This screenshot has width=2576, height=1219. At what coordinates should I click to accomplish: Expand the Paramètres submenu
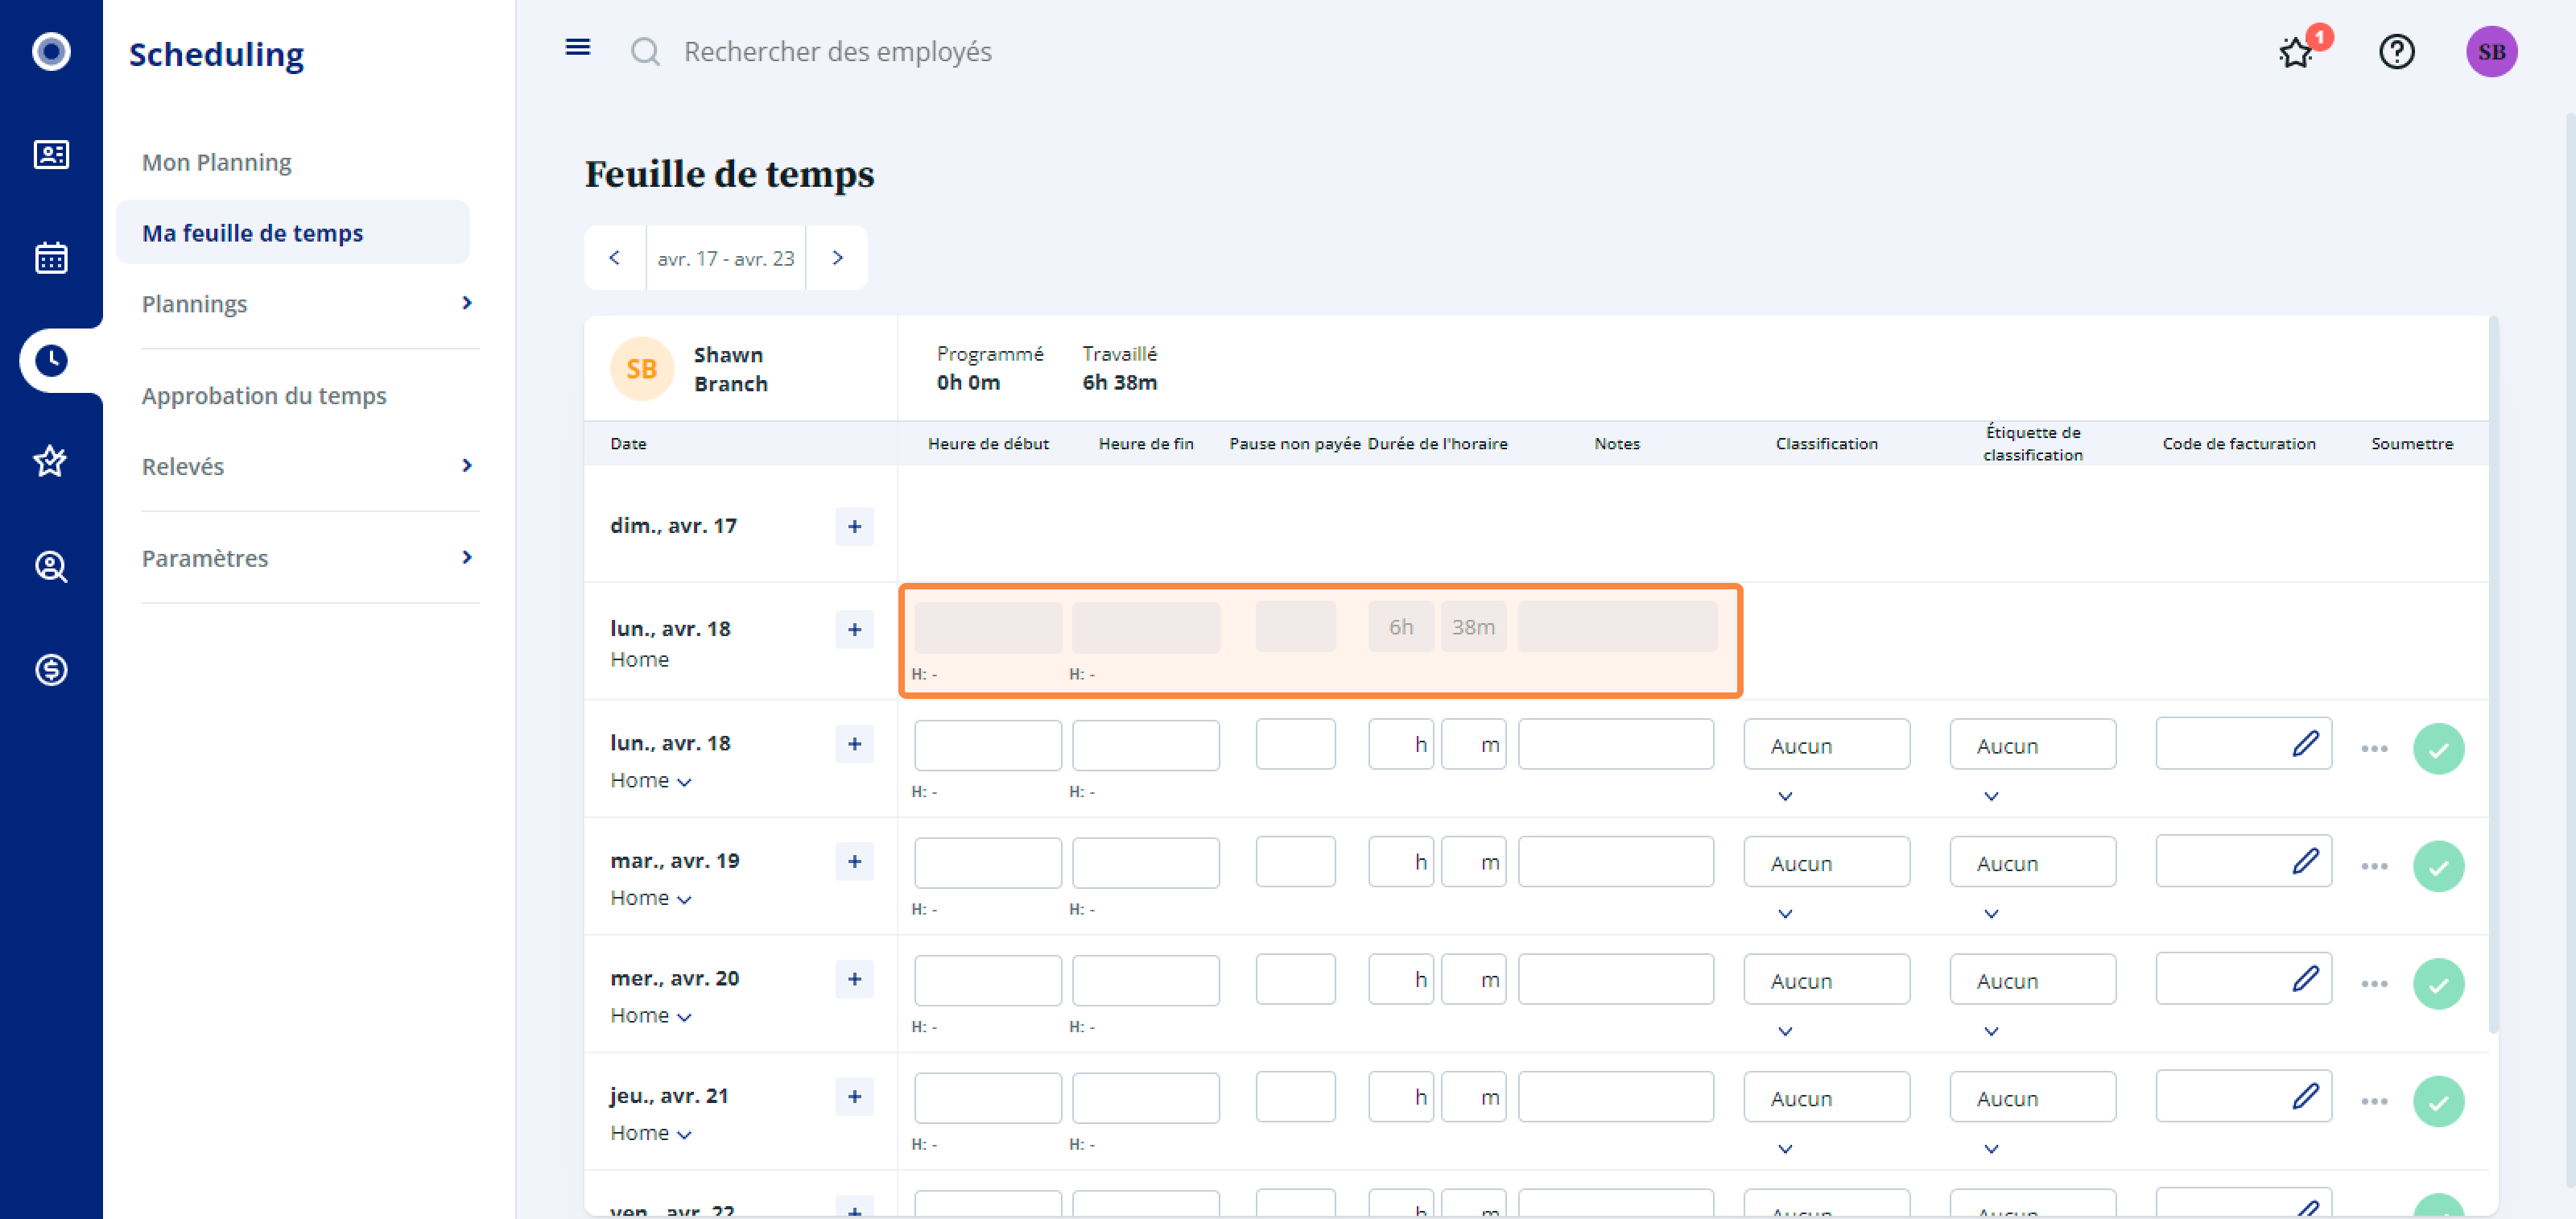click(467, 557)
